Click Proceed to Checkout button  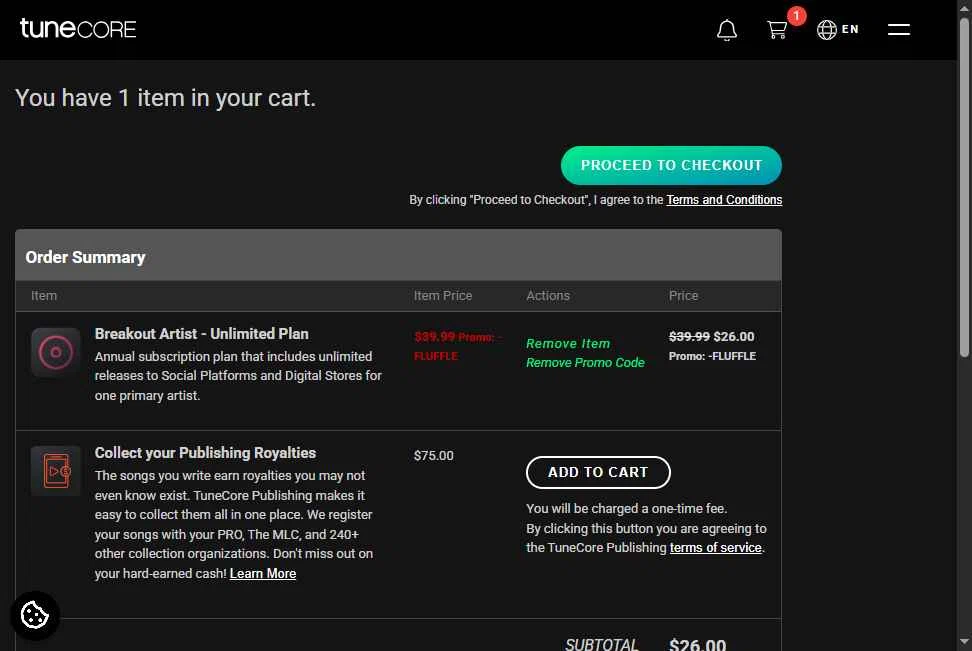click(x=671, y=166)
